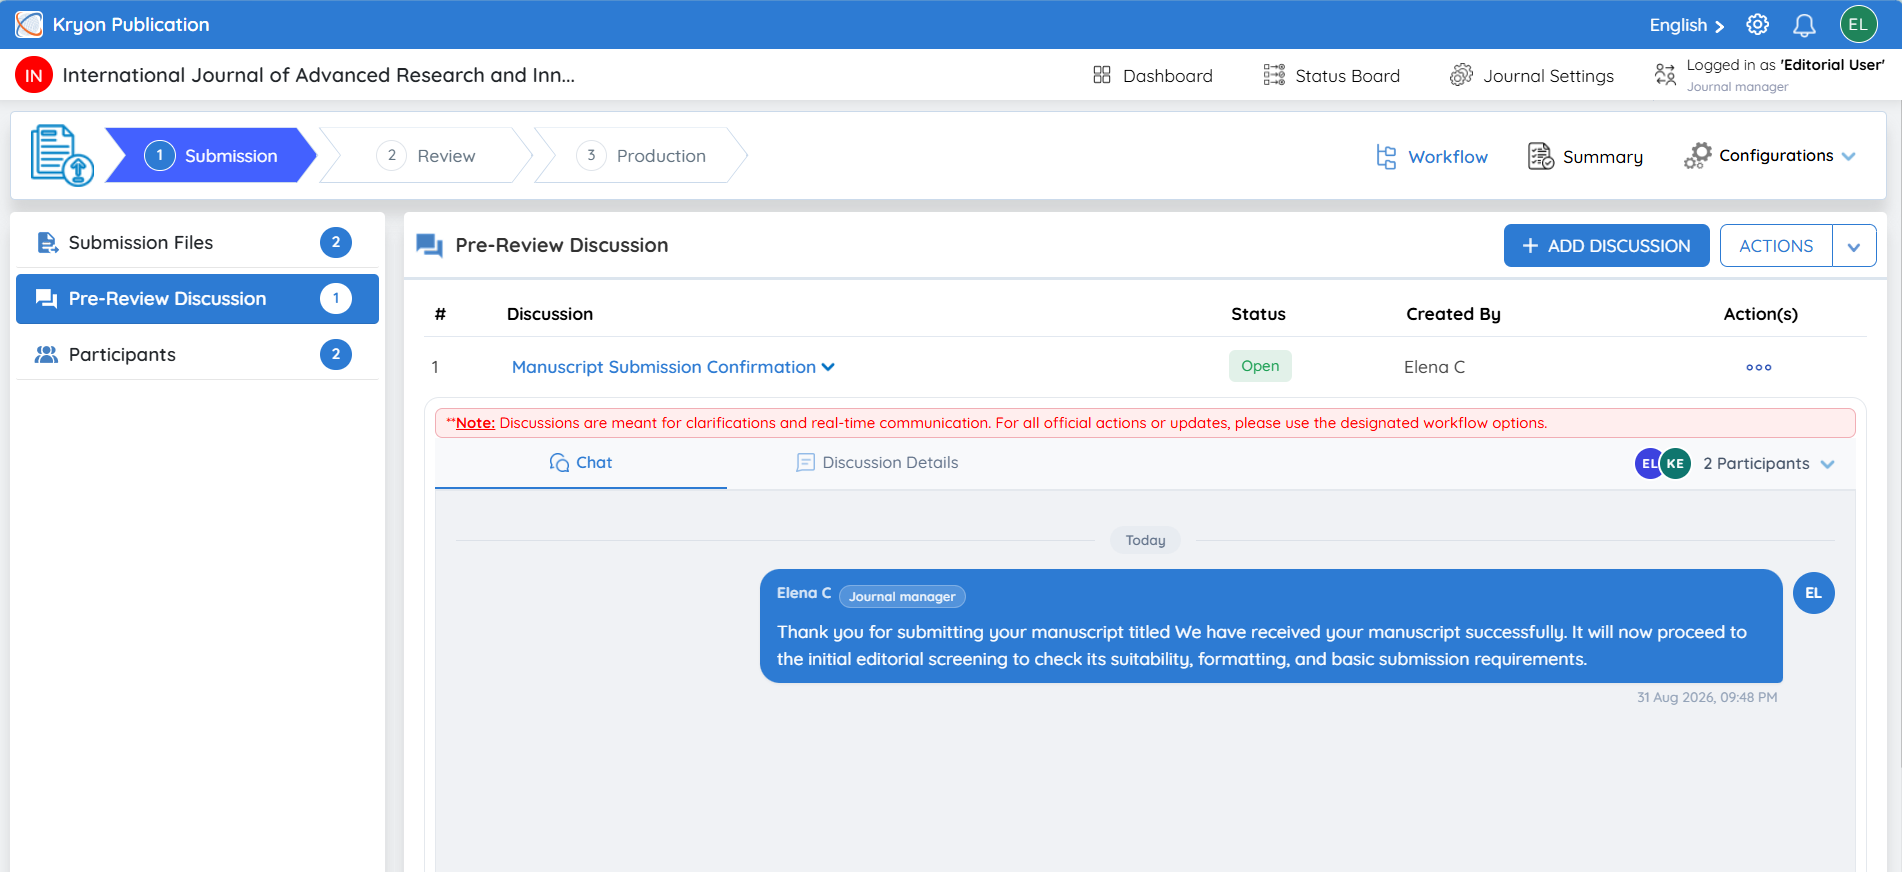Click the 31 Aug 2026 message timestamp
1902x872 pixels.
click(1706, 698)
